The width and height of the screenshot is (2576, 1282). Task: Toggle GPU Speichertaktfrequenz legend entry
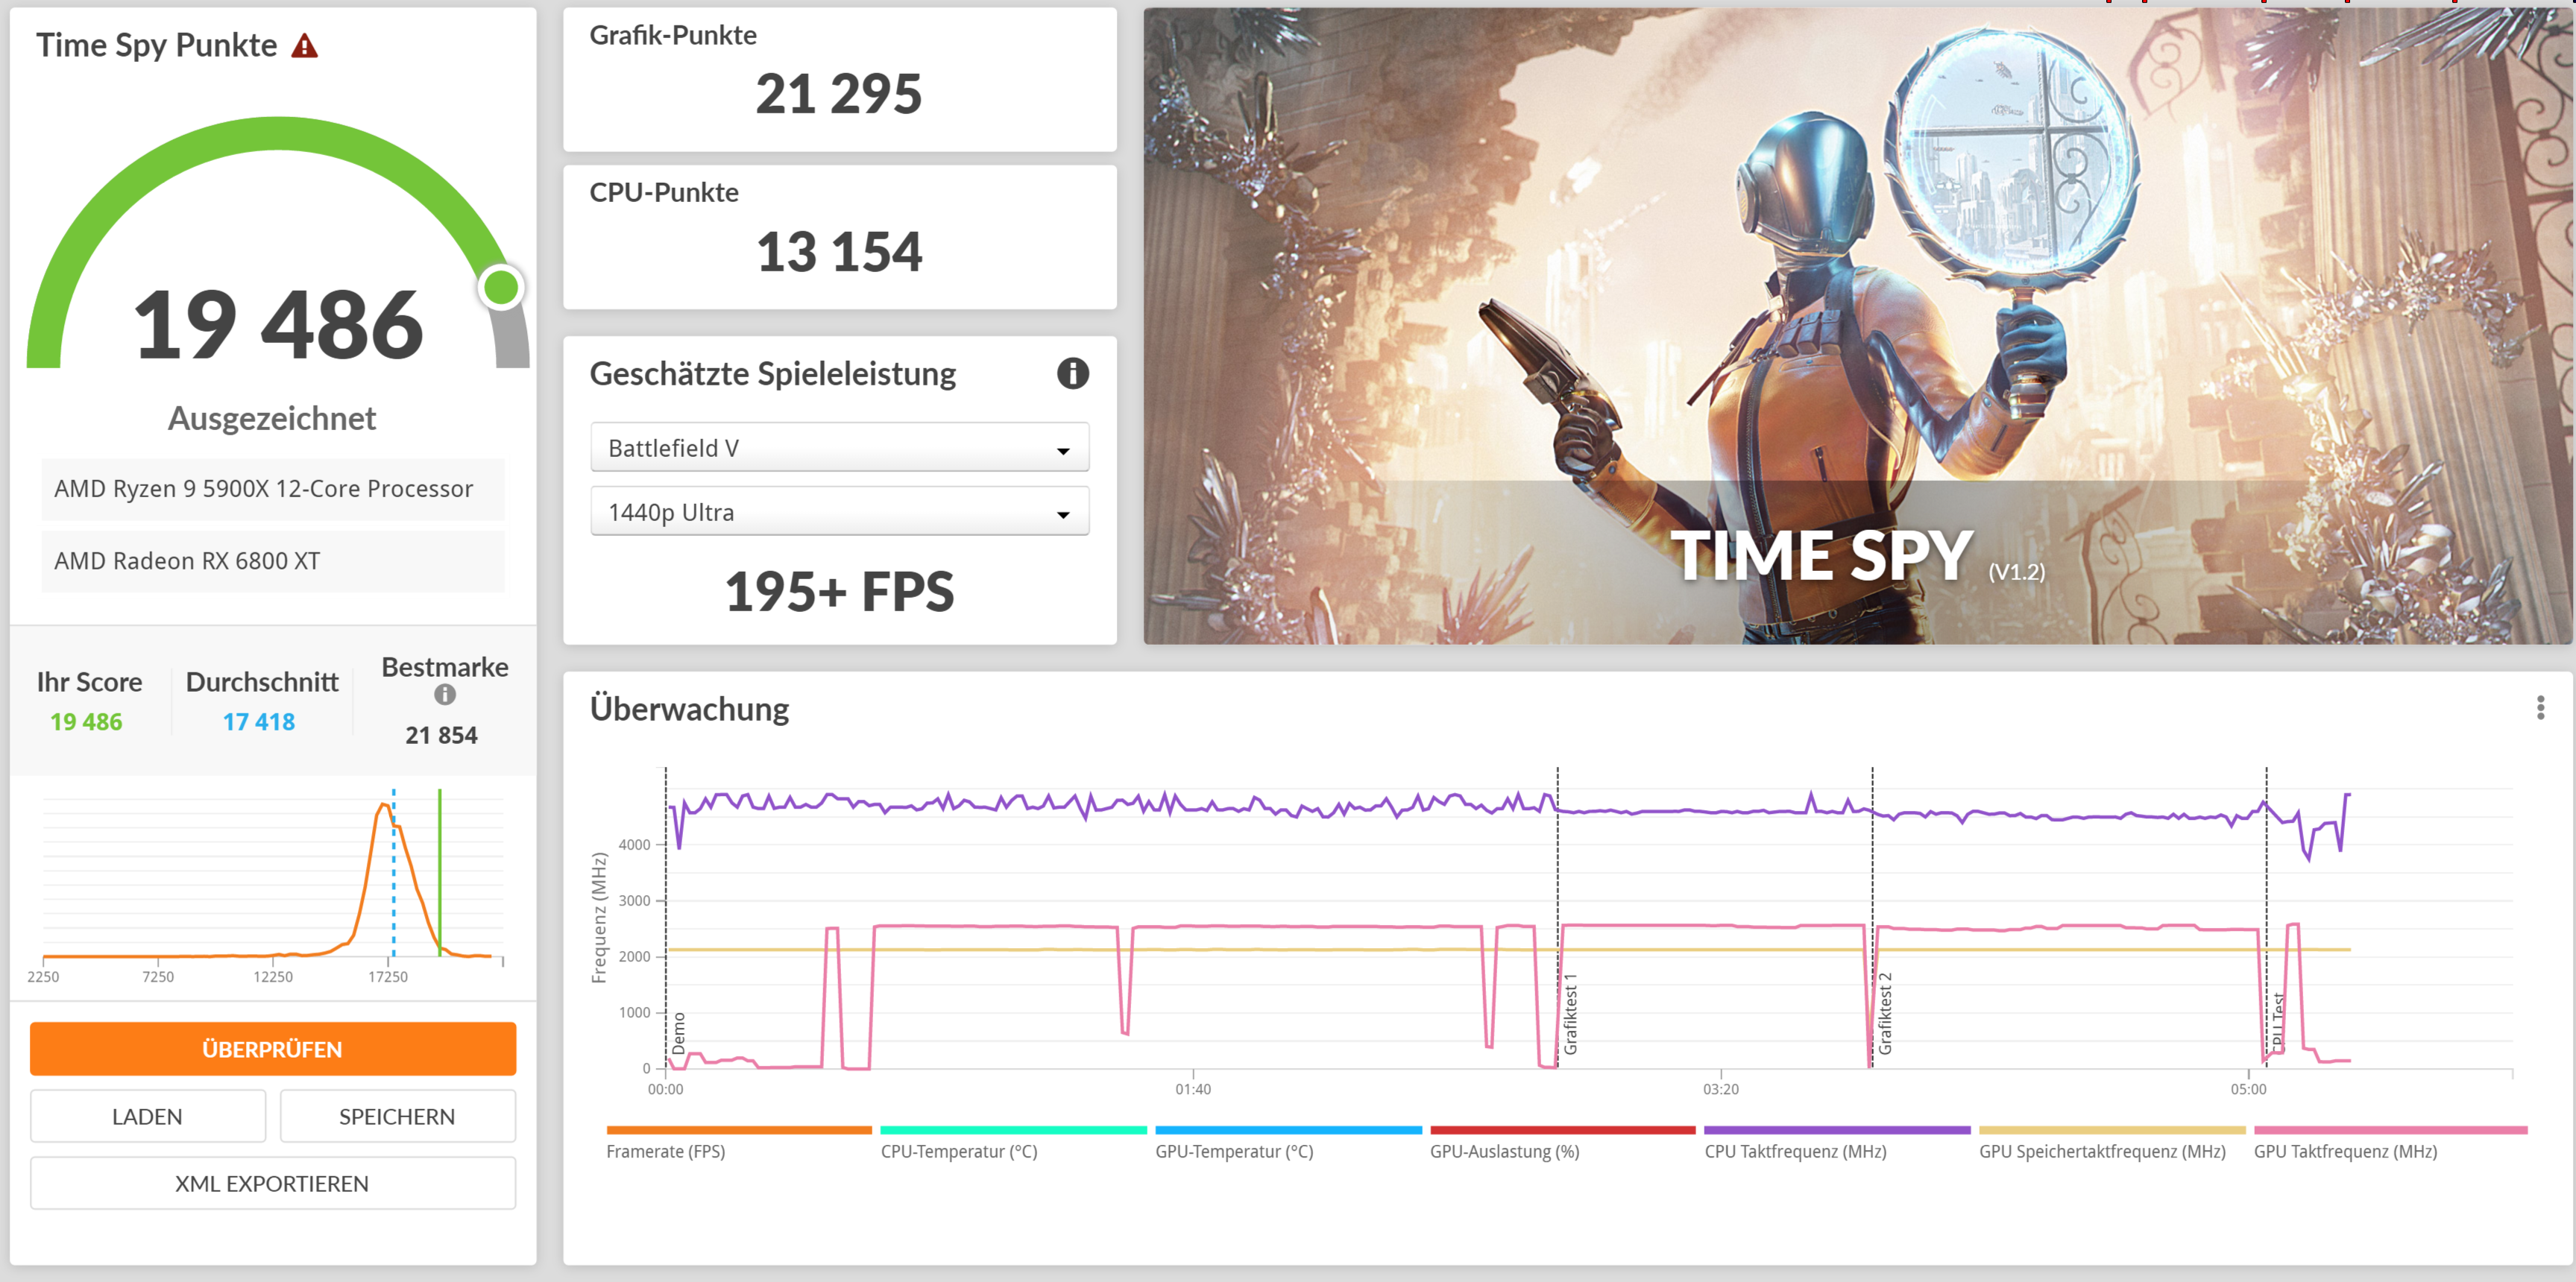coord(2101,1151)
